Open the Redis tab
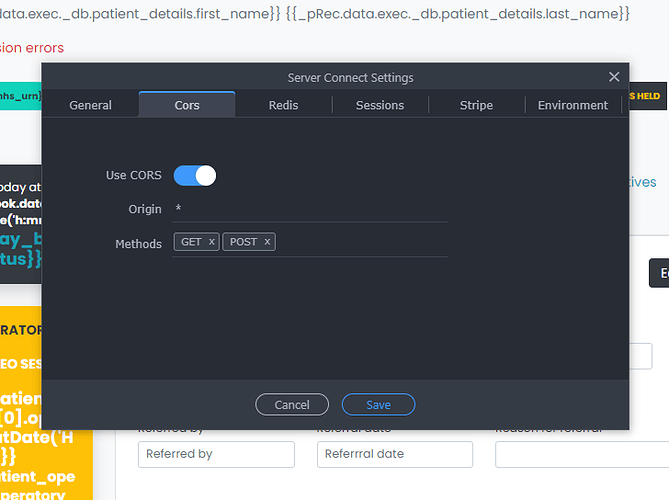The image size is (669, 500). click(x=283, y=105)
